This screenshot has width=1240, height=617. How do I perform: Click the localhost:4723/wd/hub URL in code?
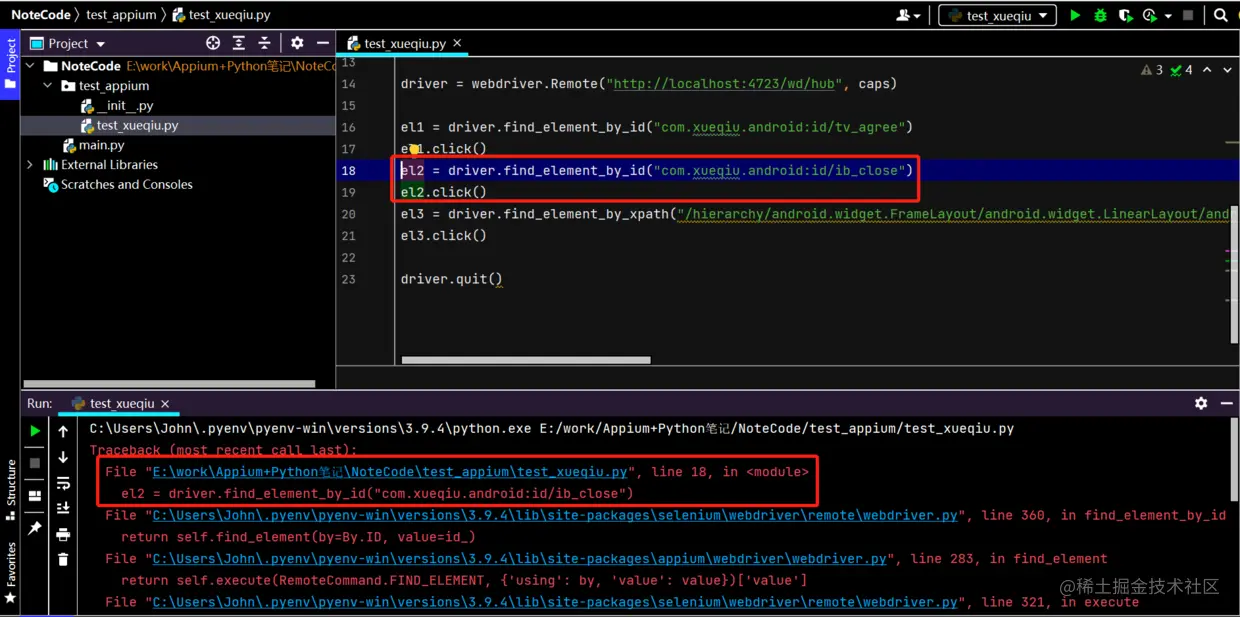(726, 84)
